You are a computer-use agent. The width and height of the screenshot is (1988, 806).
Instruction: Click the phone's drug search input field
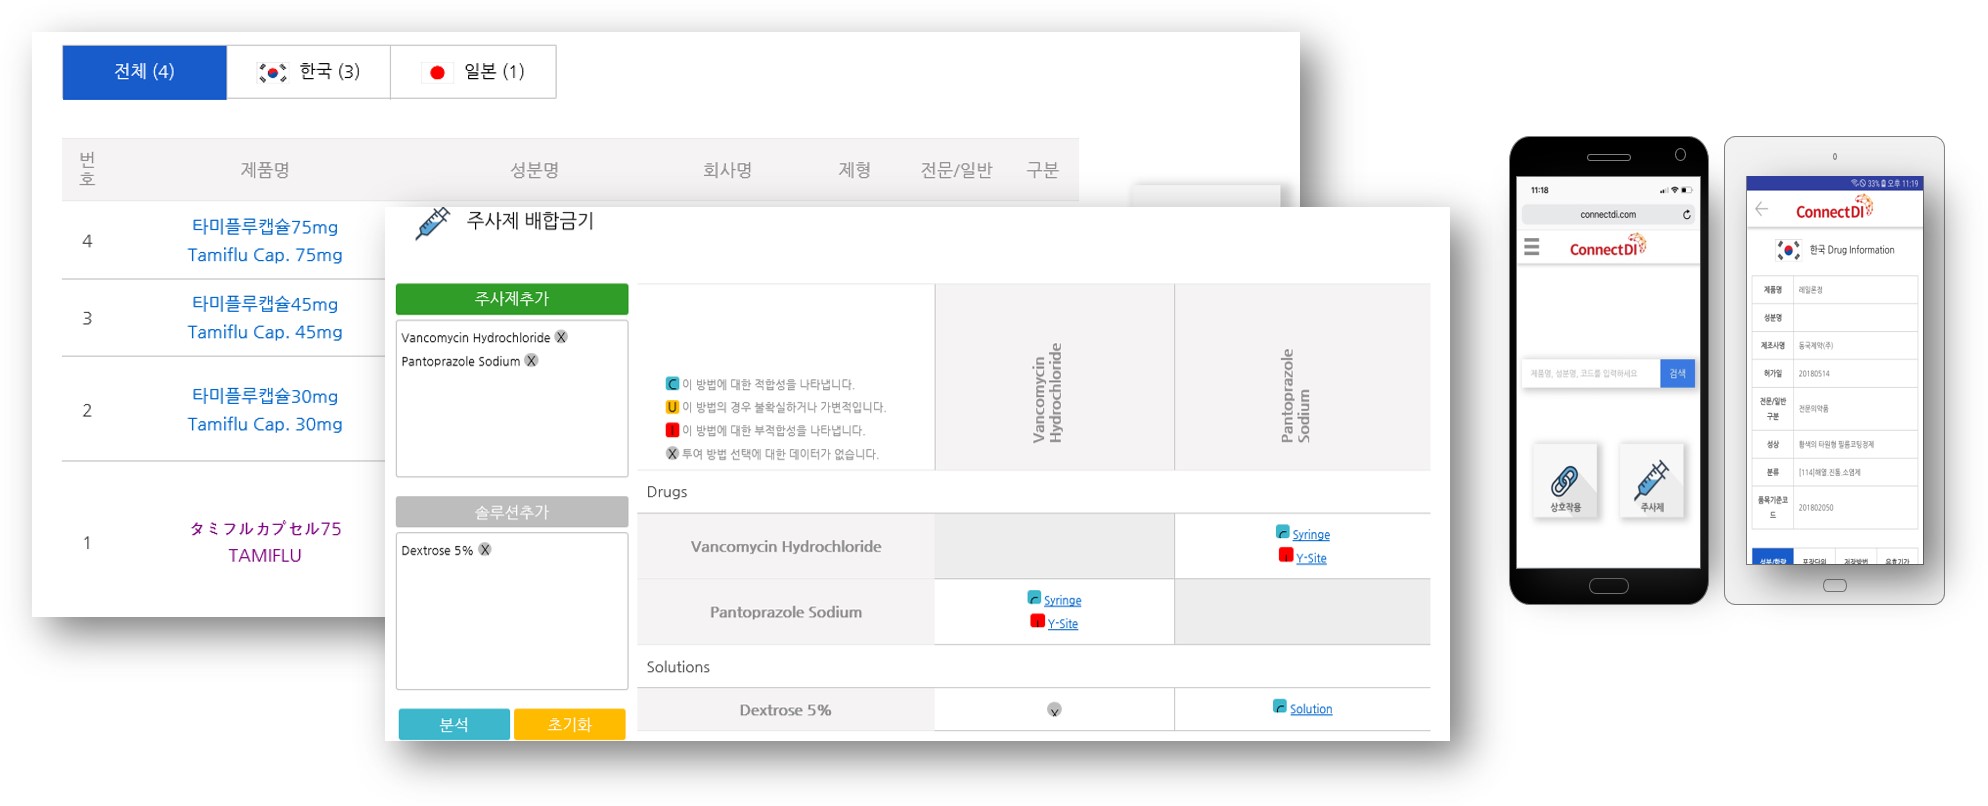point(1590,374)
